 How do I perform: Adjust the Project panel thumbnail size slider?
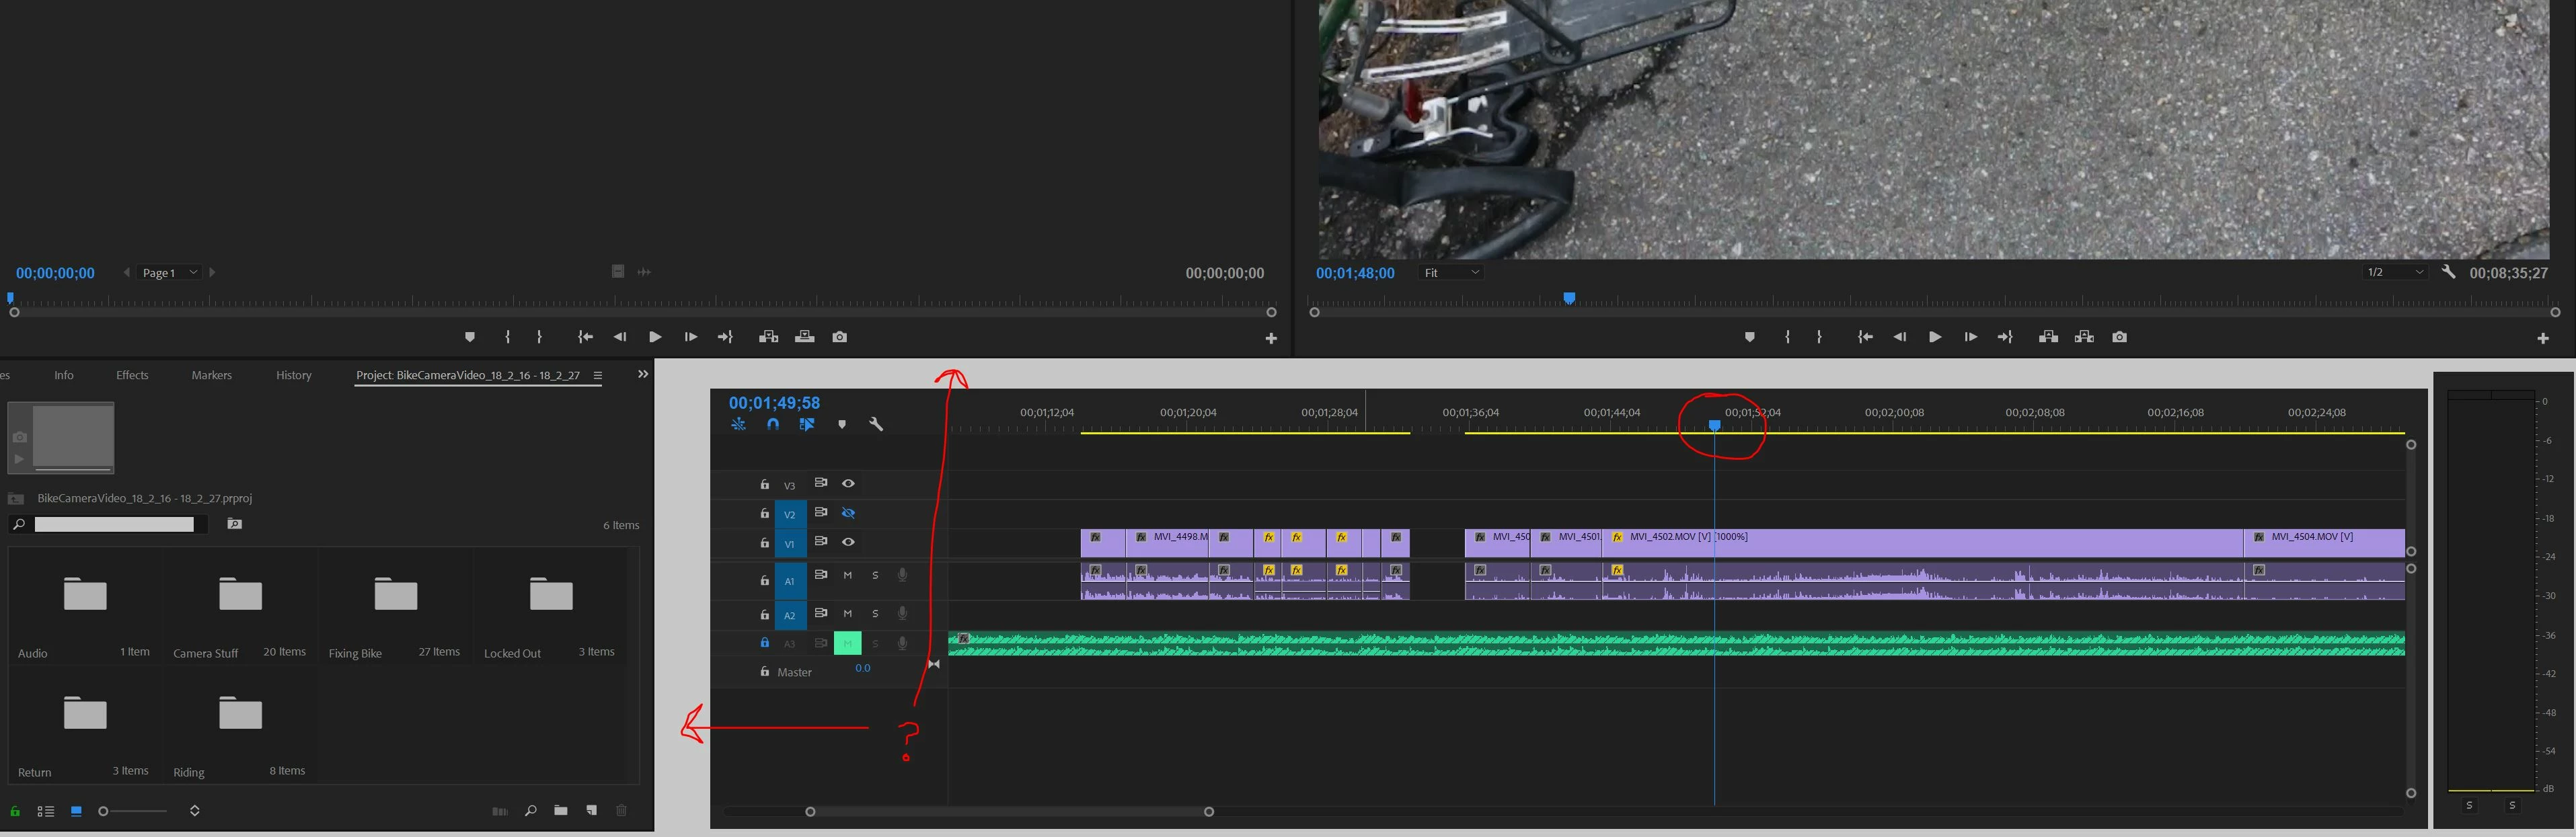(x=103, y=811)
